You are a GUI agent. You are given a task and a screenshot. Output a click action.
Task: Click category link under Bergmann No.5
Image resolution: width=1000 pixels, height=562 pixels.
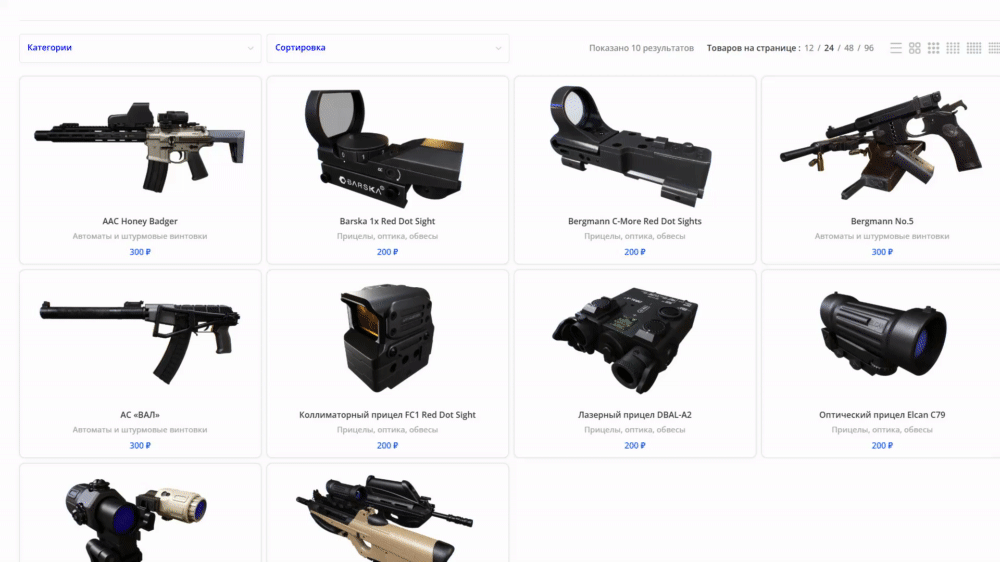point(882,236)
